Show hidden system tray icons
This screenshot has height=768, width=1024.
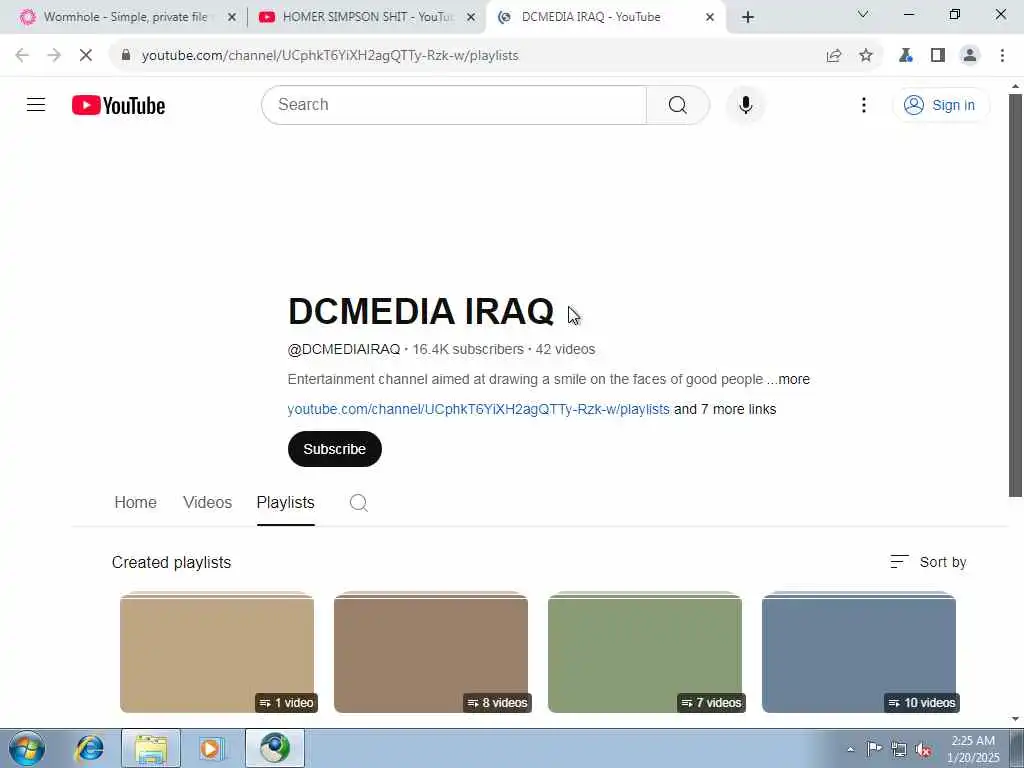(850, 749)
